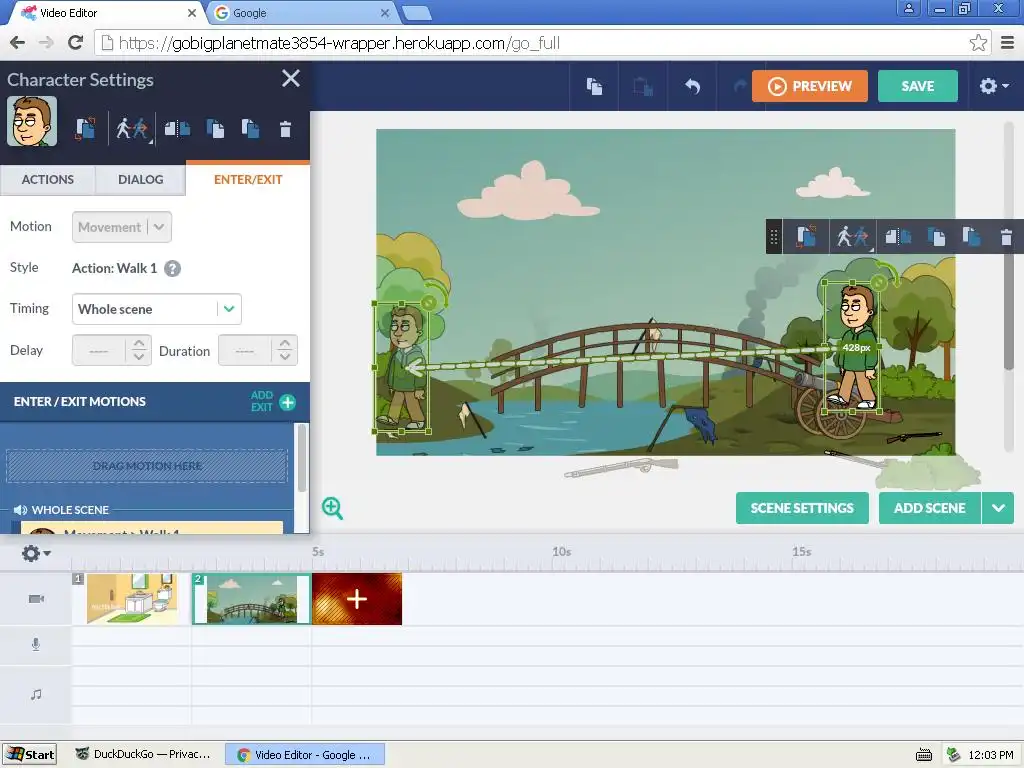Click rotate handle above the right character
Viewport: 1024px width, 768px height.
[879, 281]
